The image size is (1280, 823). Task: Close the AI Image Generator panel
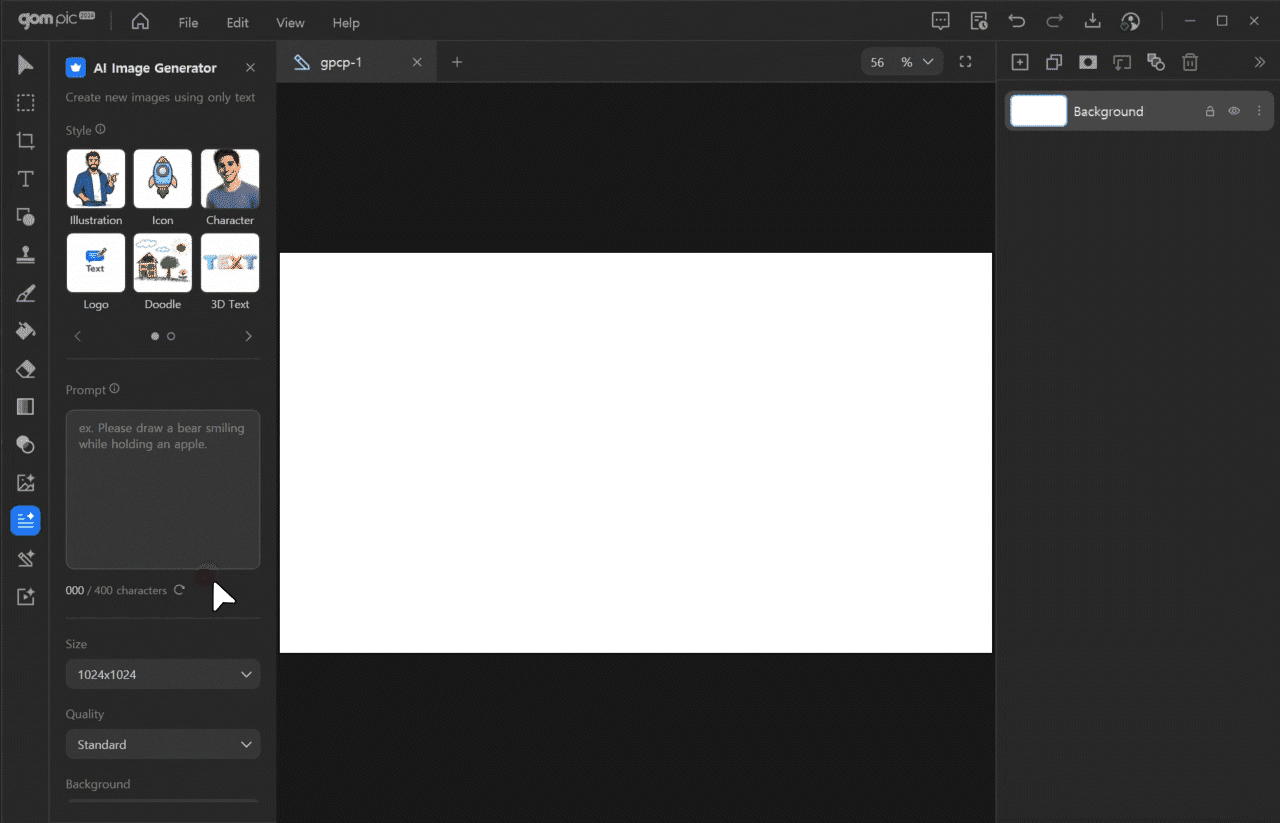click(250, 68)
